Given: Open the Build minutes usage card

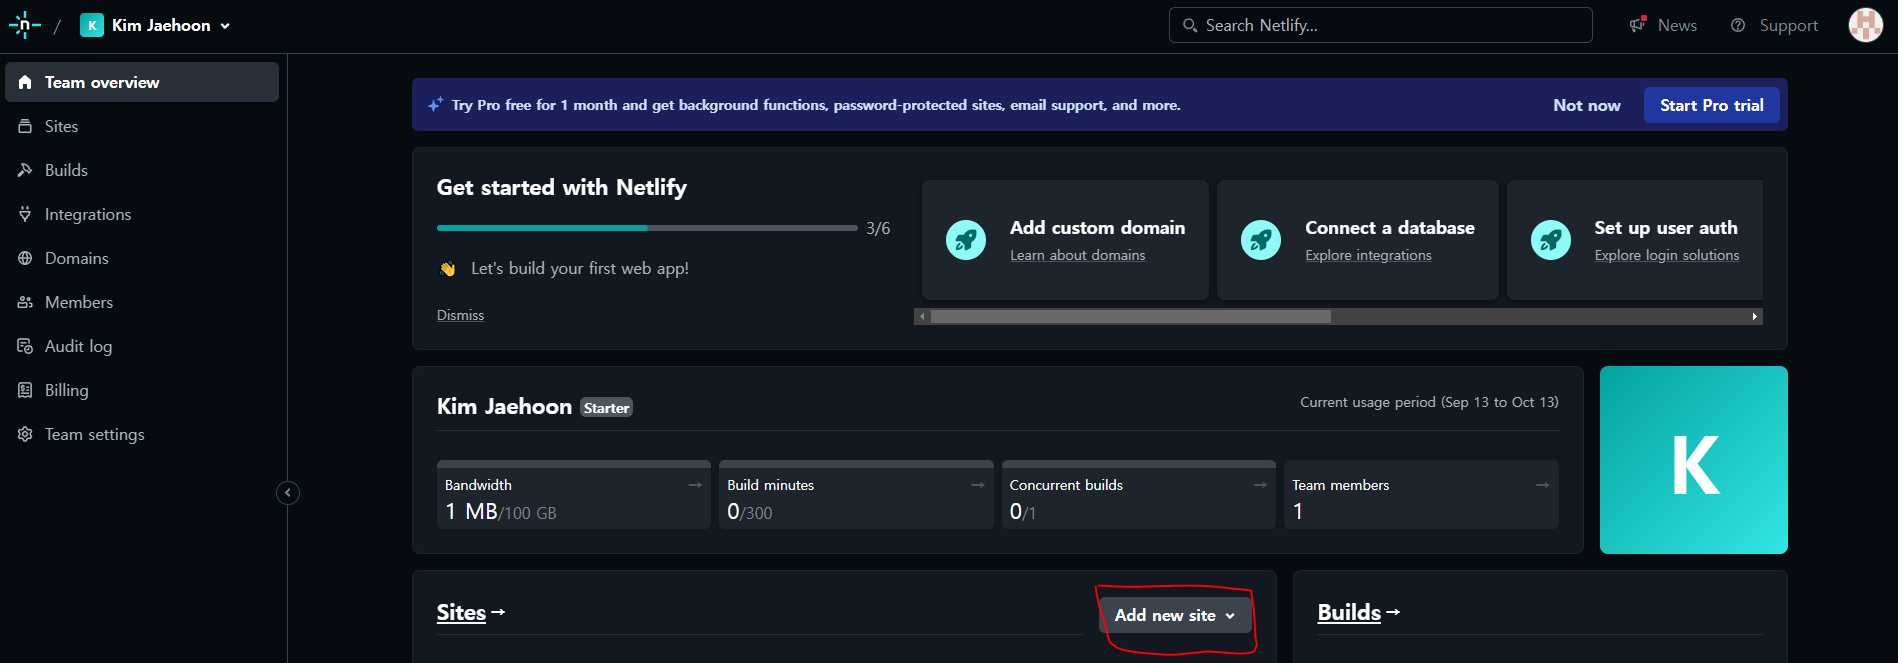Looking at the screenshot, I should click(856, 494).
